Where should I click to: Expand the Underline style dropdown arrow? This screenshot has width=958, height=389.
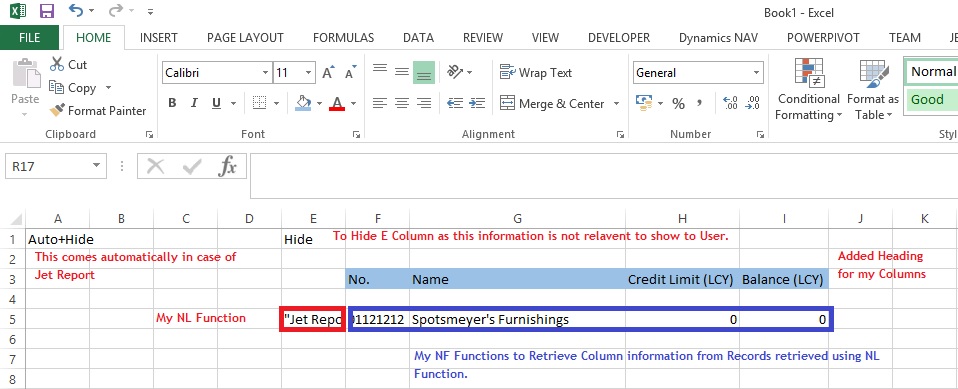[x=232, y=103]
